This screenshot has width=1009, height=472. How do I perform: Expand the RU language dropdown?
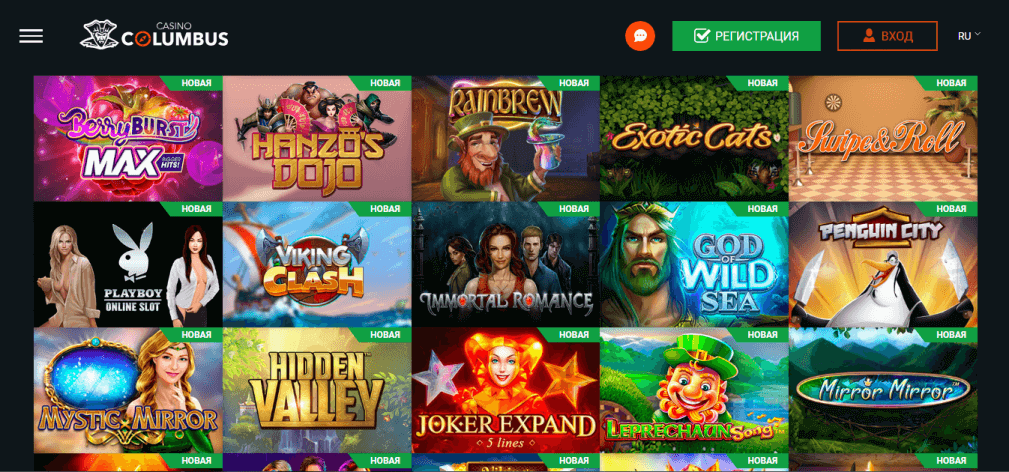pos(968,35)
